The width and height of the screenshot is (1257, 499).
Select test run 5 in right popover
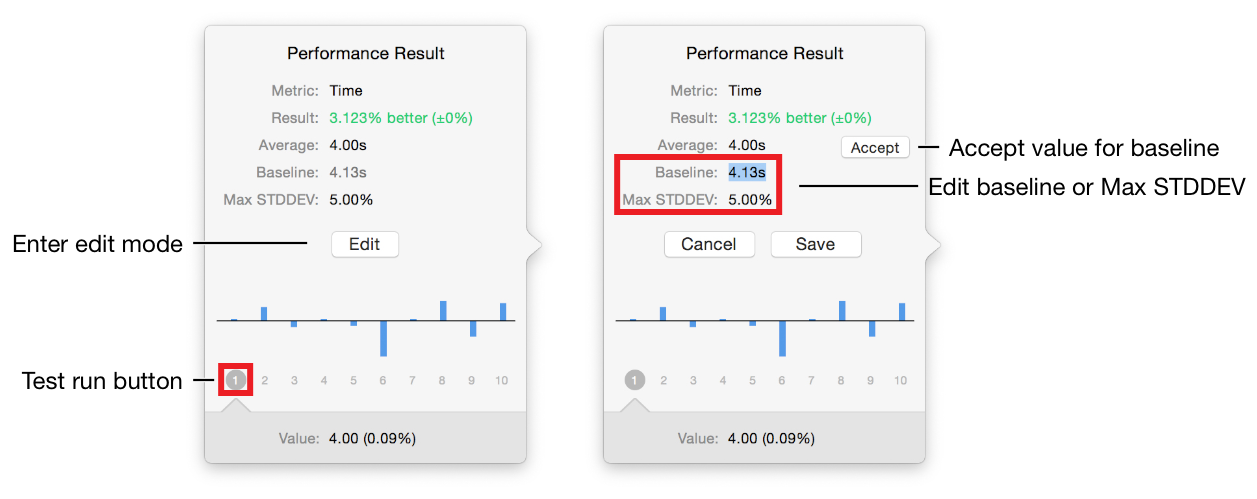[x=753, y=381]
